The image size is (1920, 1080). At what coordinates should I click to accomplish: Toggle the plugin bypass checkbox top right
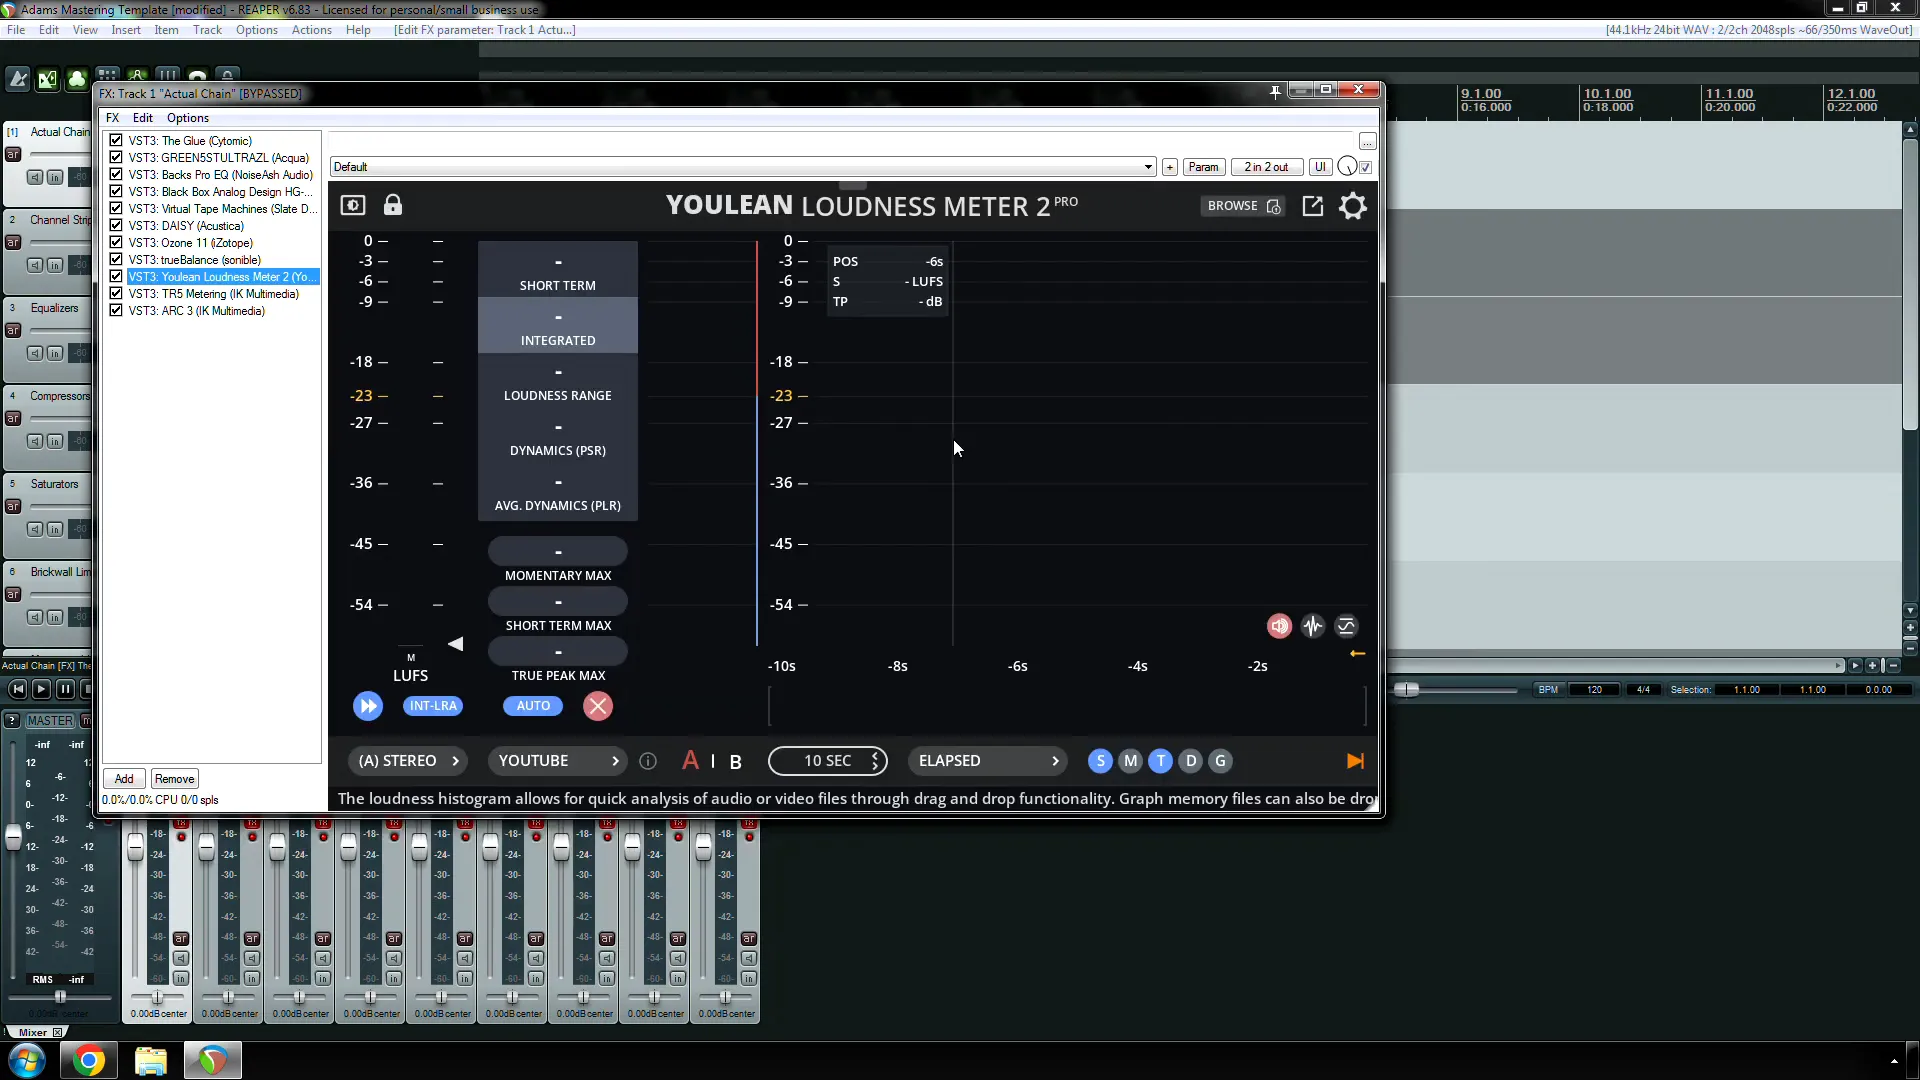tap(1366, 167)
